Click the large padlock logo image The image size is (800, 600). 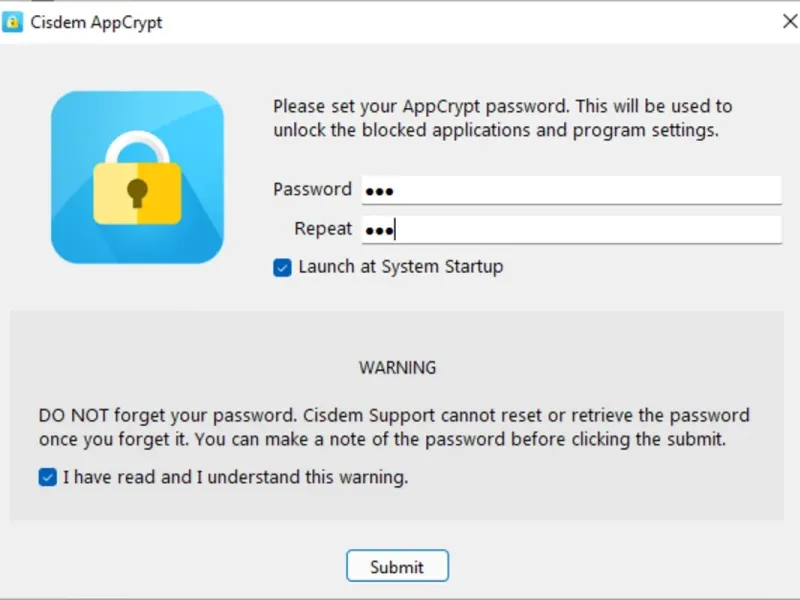137,177
